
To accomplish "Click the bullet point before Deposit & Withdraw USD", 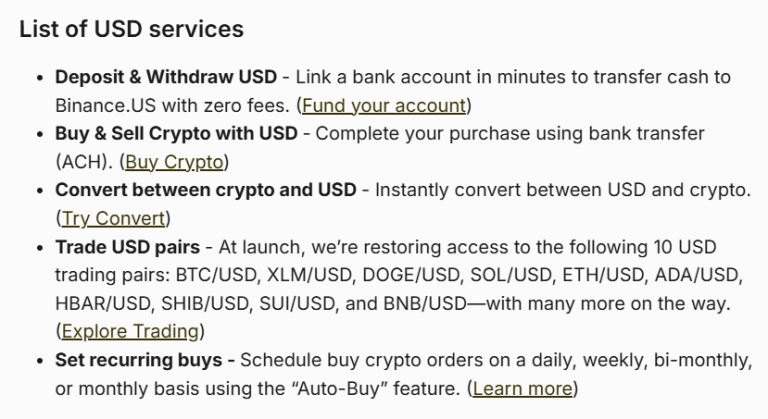I will [x=40, y=77].
